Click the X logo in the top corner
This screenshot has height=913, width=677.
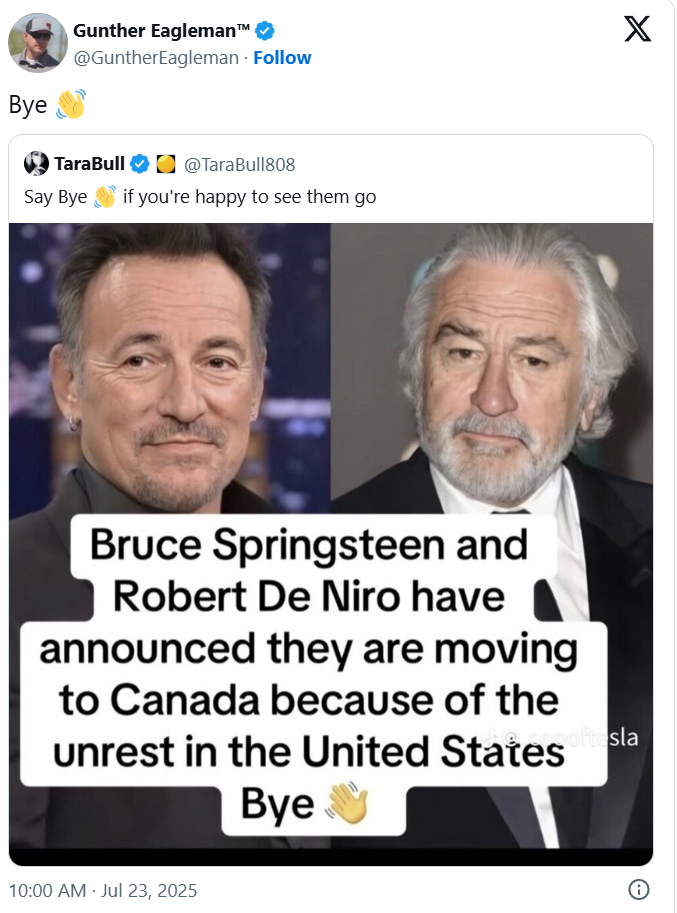[637, 28]
